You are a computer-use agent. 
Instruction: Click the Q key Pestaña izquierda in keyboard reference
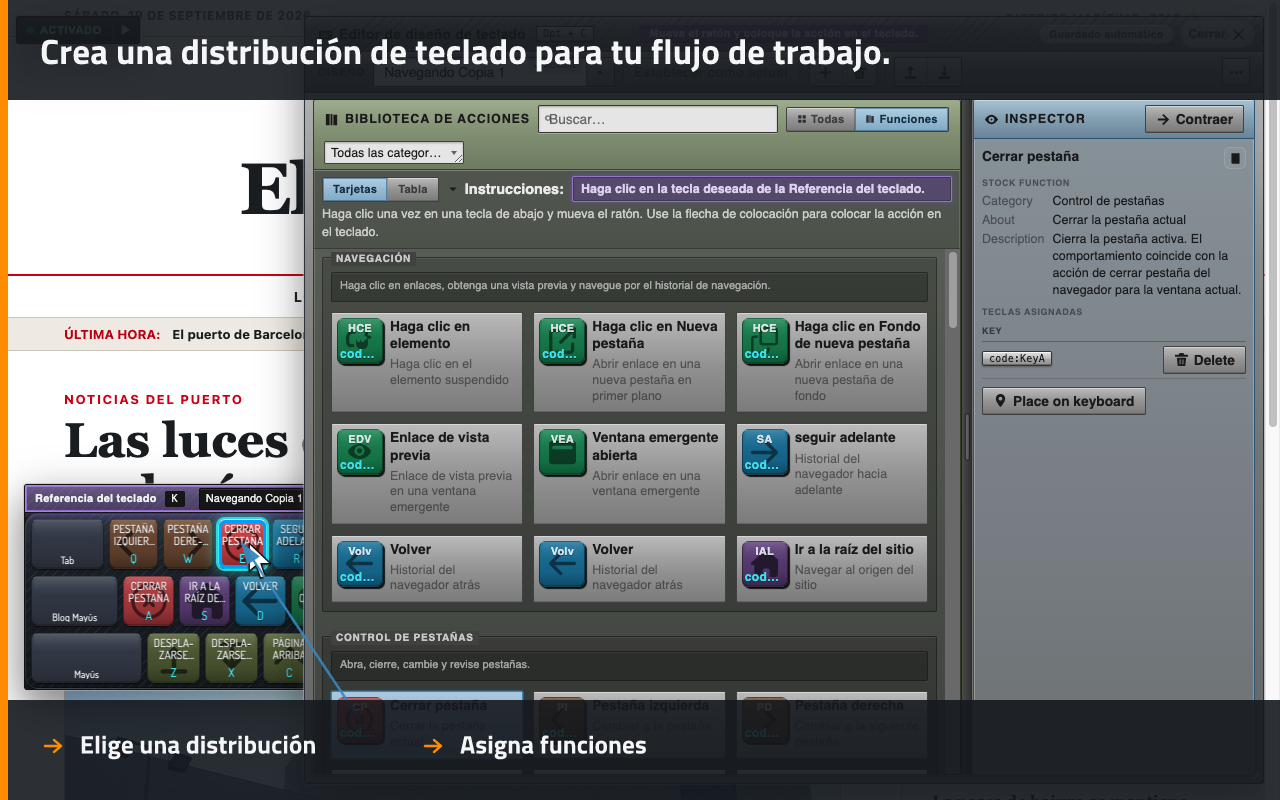tap(133, 543)
